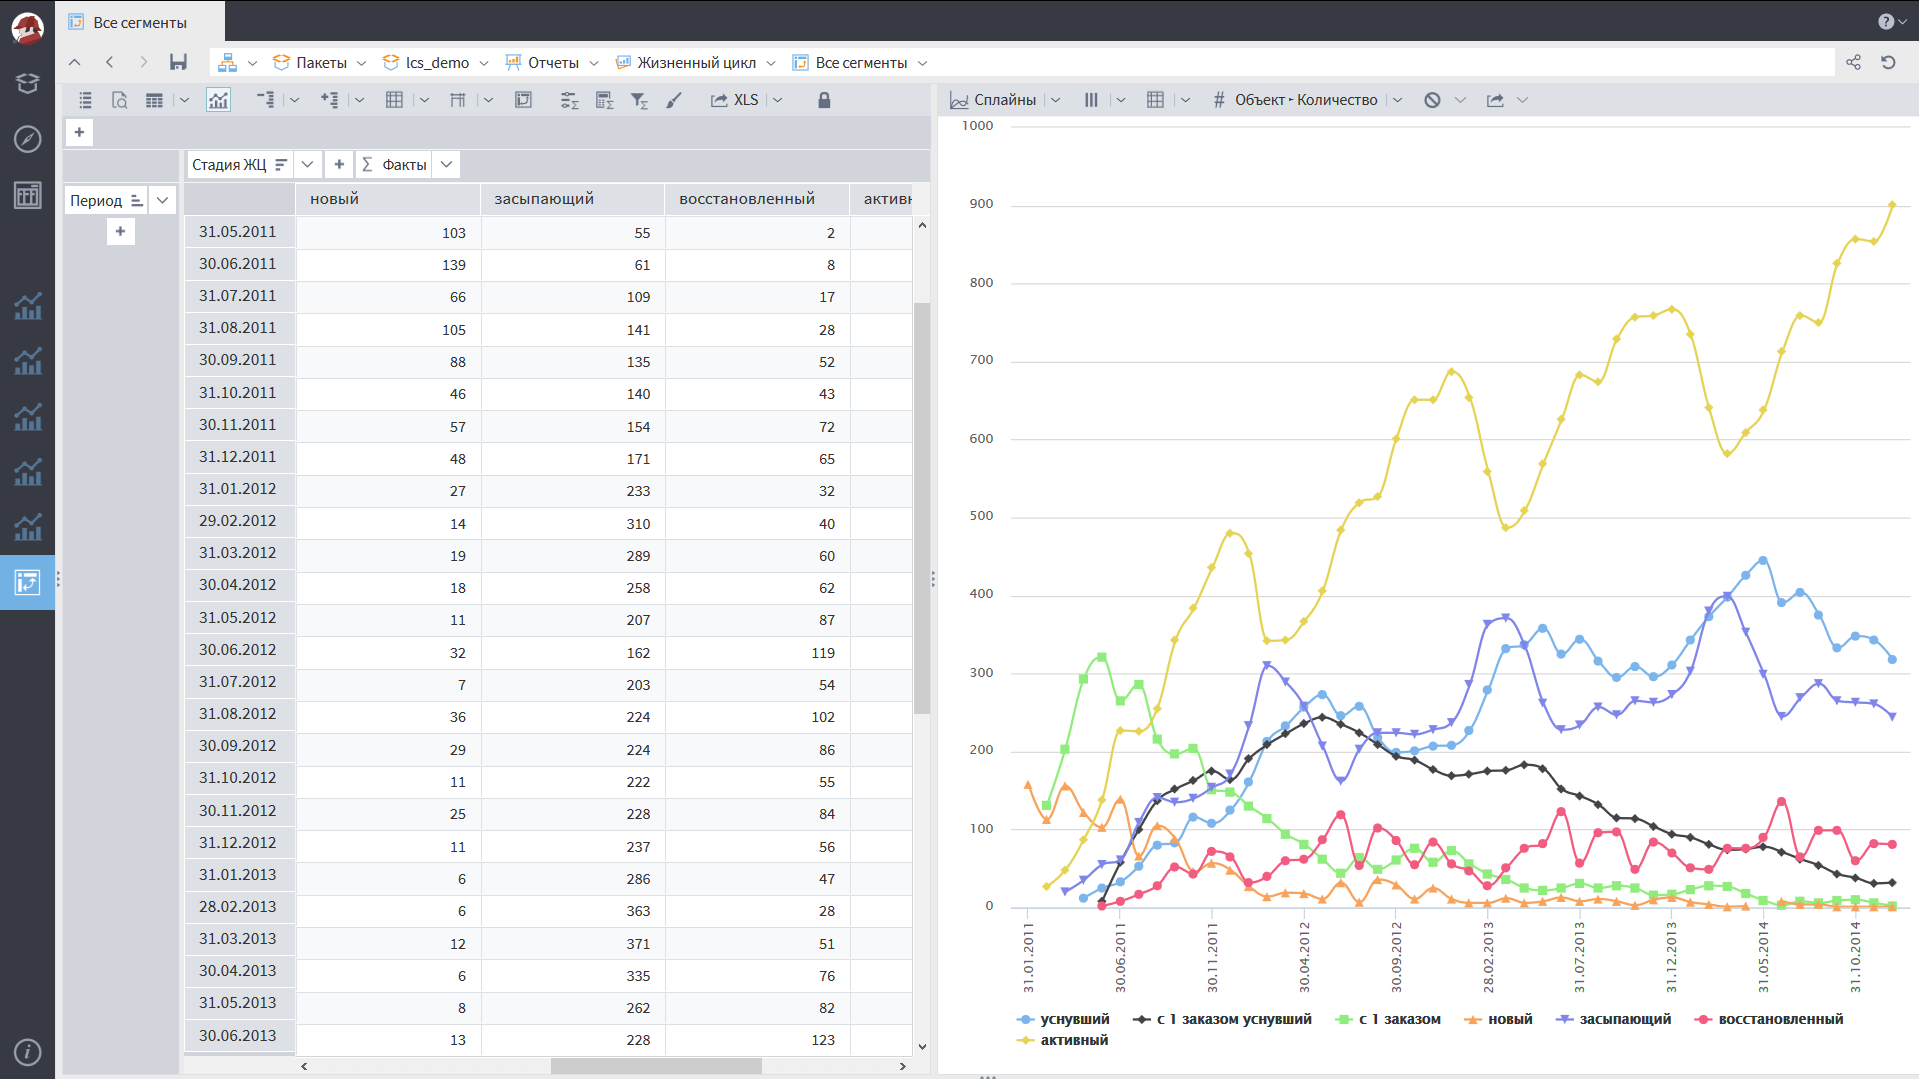Click the plus button above the table
Viewport: 1919px width, 1079px height.
coord(79,132)
